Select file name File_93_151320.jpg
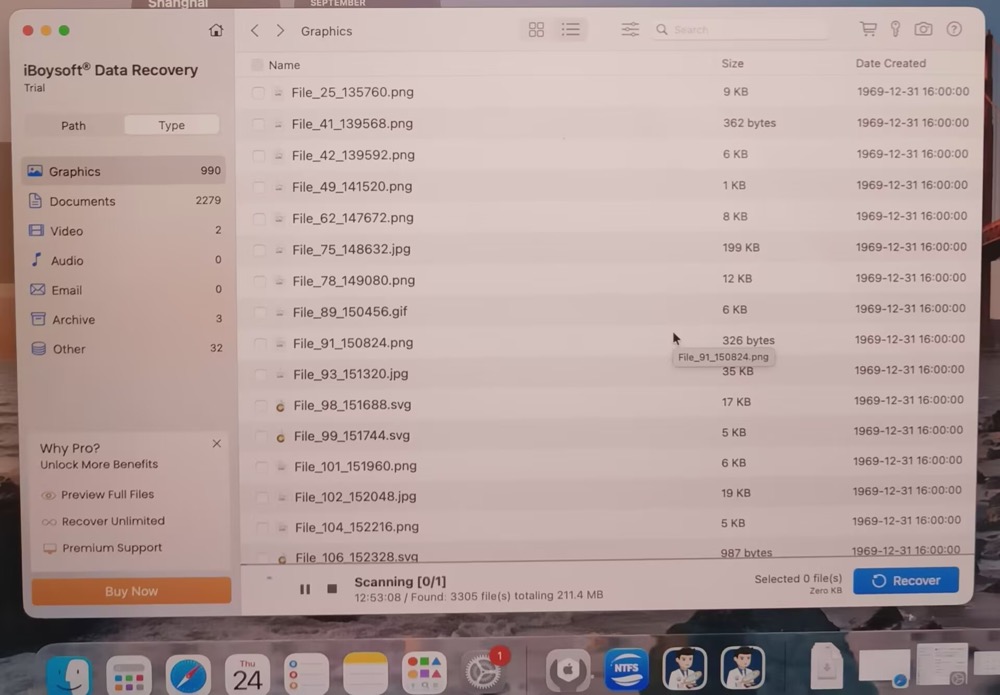The height and width of the screenshot is (695, 1000). tap(351, 374)
